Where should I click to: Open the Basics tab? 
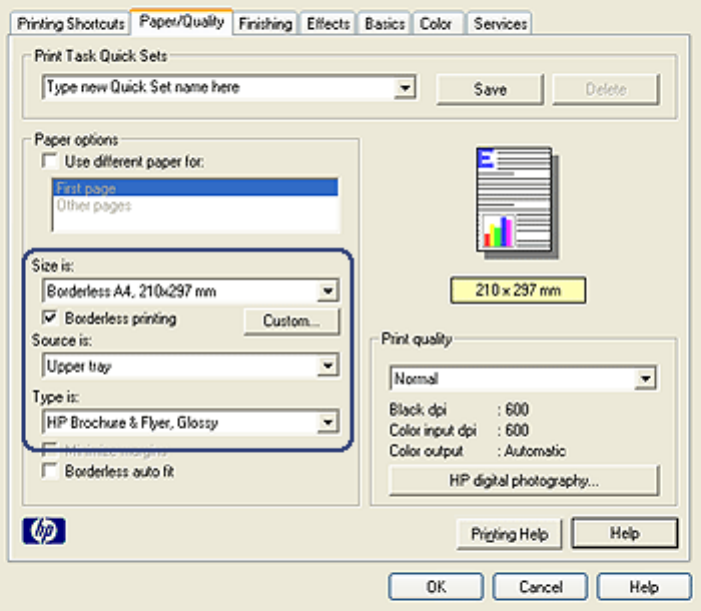click(384, 24)
